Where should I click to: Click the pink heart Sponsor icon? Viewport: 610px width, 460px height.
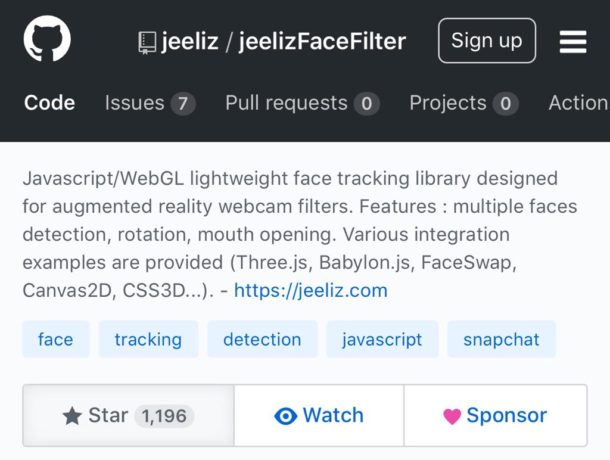(x=452, y=416)
